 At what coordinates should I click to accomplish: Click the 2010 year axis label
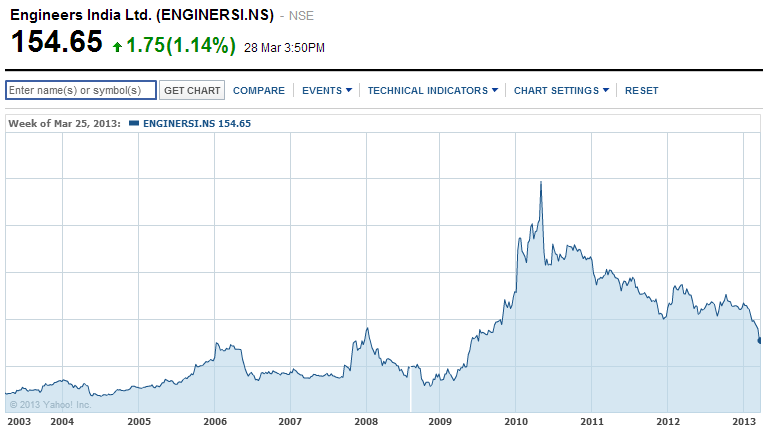[x=516, y=421]
